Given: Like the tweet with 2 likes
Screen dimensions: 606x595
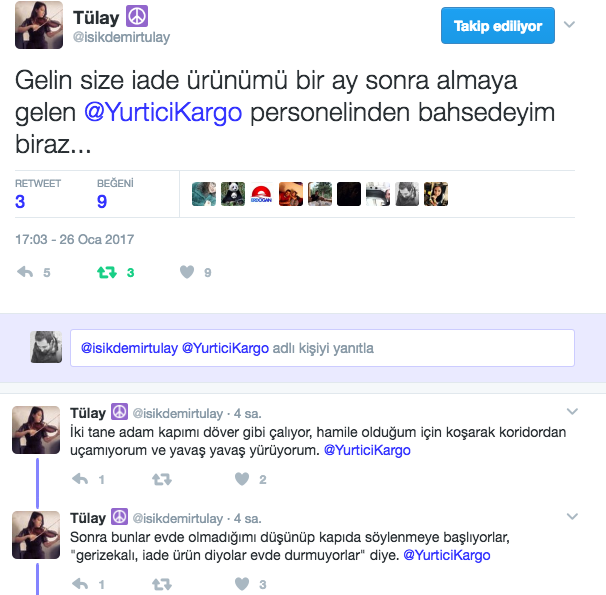Looking at the screenshot, I should [x=242, y=479].
